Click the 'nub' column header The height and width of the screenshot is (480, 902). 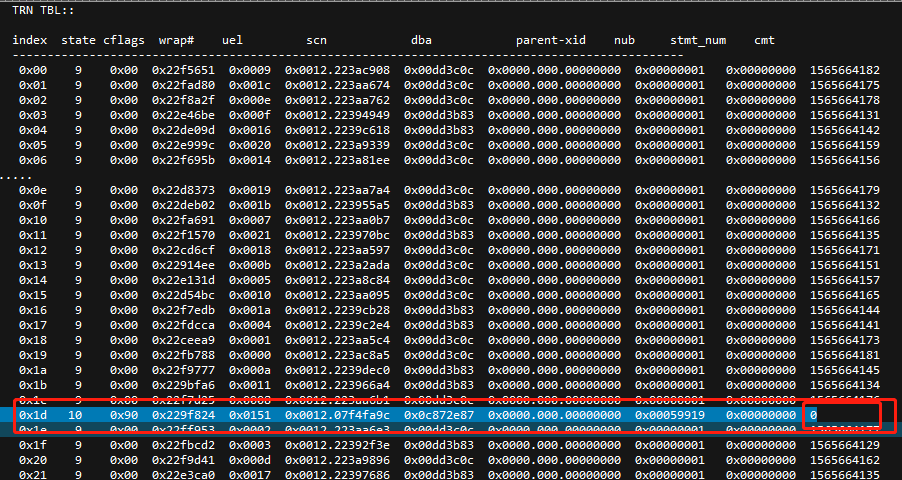(x=624, y=40)
